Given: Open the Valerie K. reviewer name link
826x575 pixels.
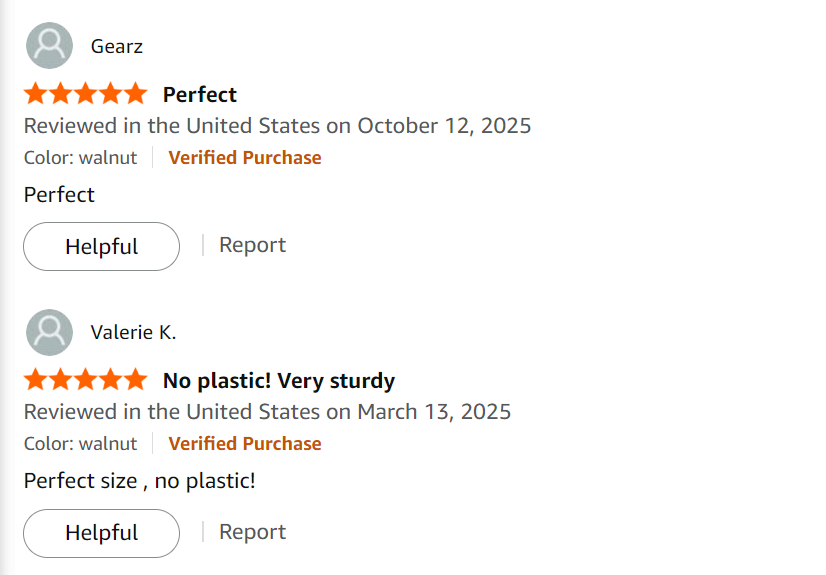Looking at the screenshot, I should click(x=133, y=332).
